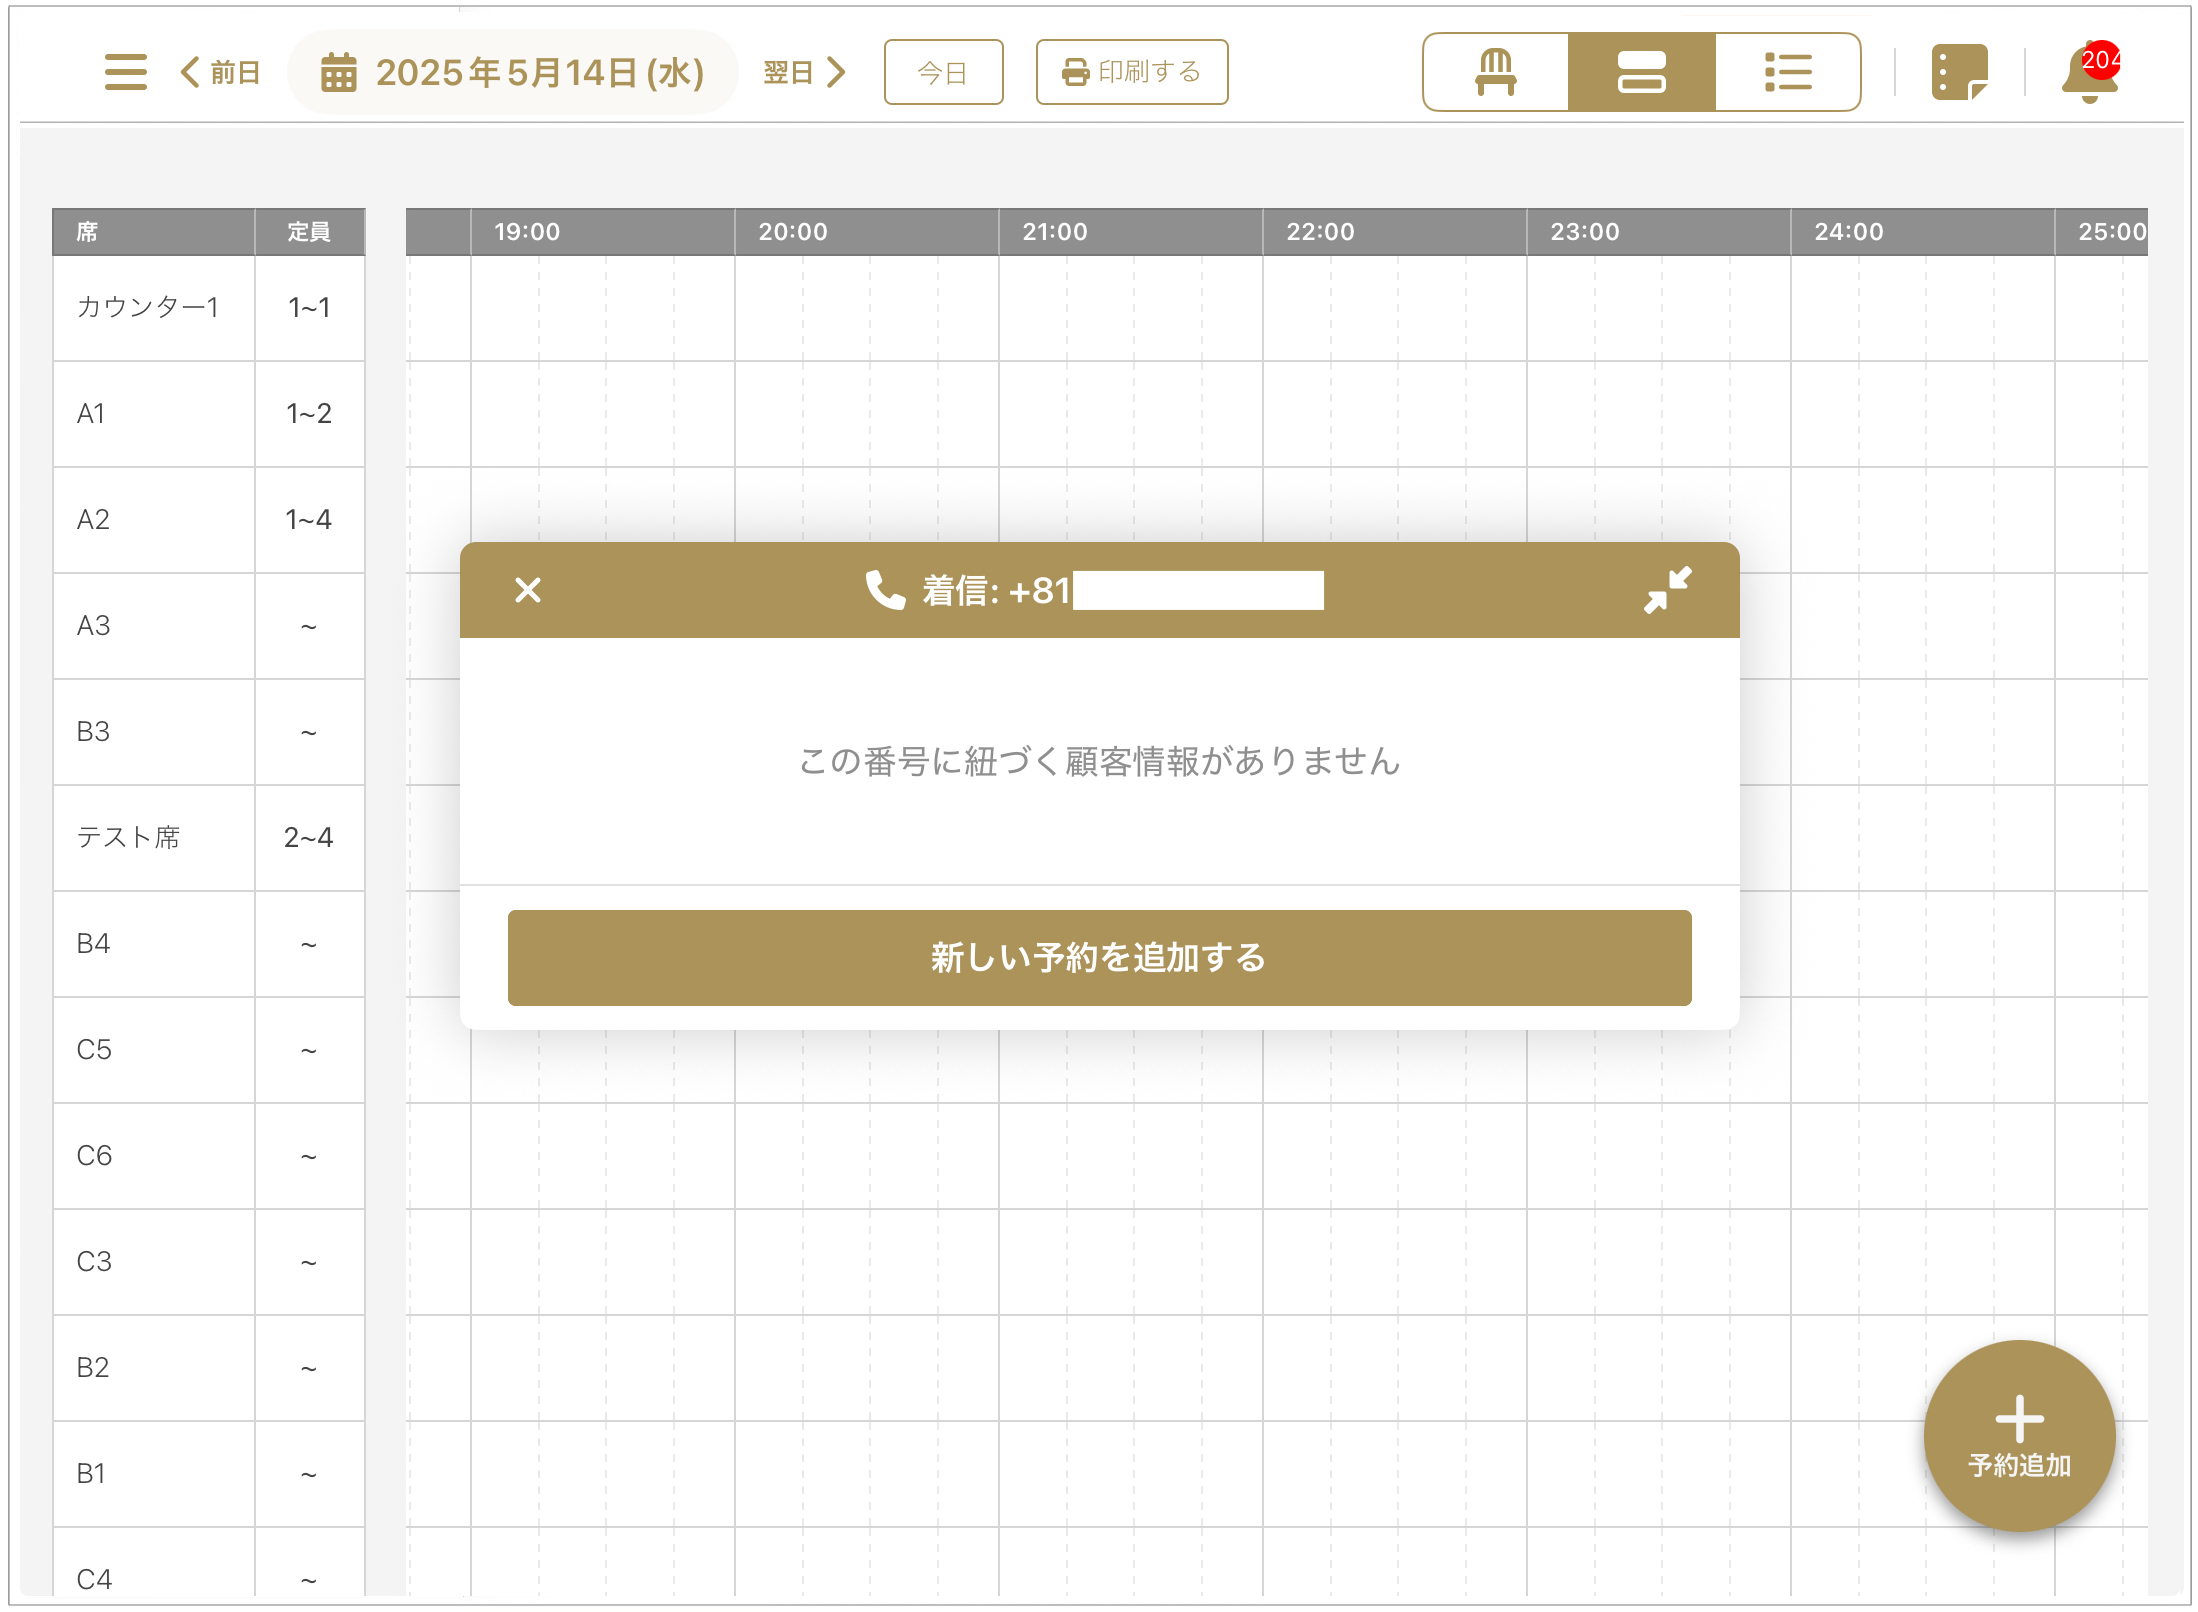Select seat row C3
This screenshot has height=1612, width=2198.
click(x=209, y=1262)
